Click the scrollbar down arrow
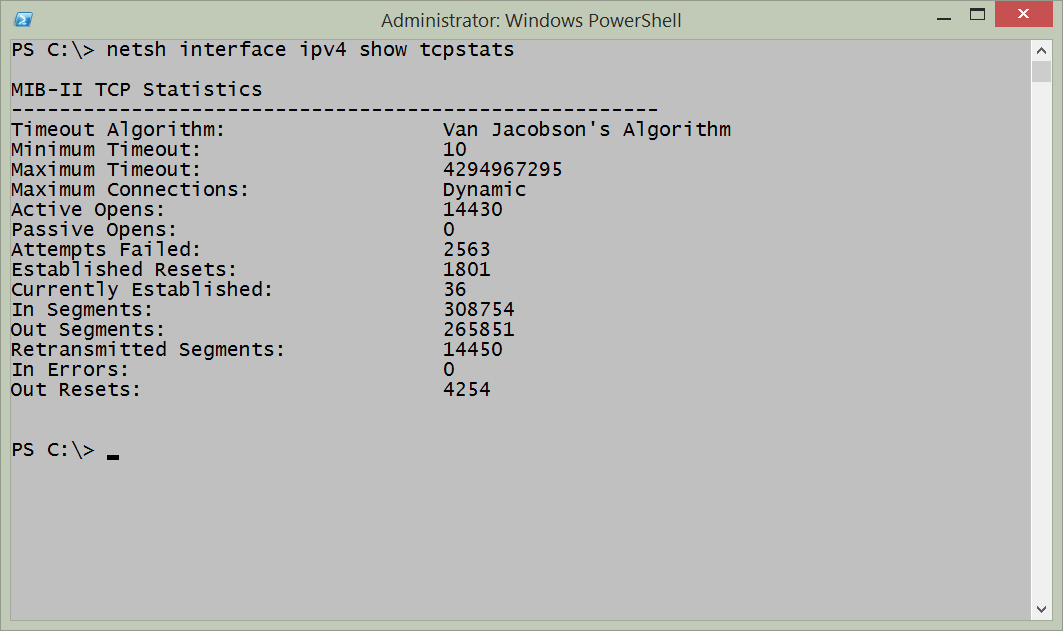Screen dimensions: 1063x631 pyautogui.click(x=1040, y=608)
